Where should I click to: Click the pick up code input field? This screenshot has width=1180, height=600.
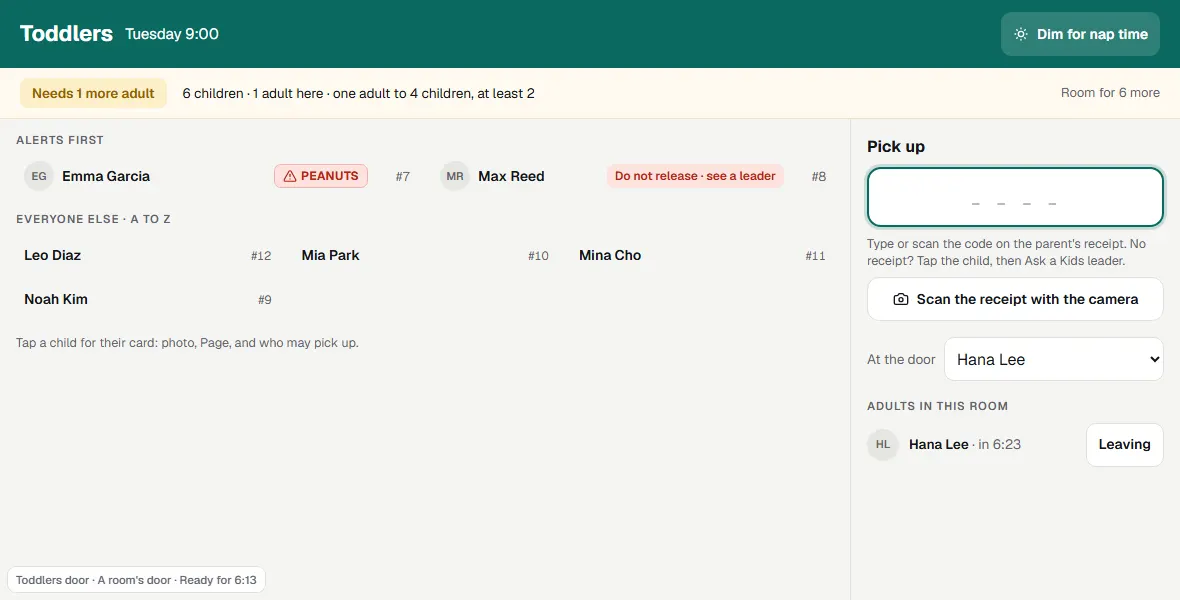1015,197
